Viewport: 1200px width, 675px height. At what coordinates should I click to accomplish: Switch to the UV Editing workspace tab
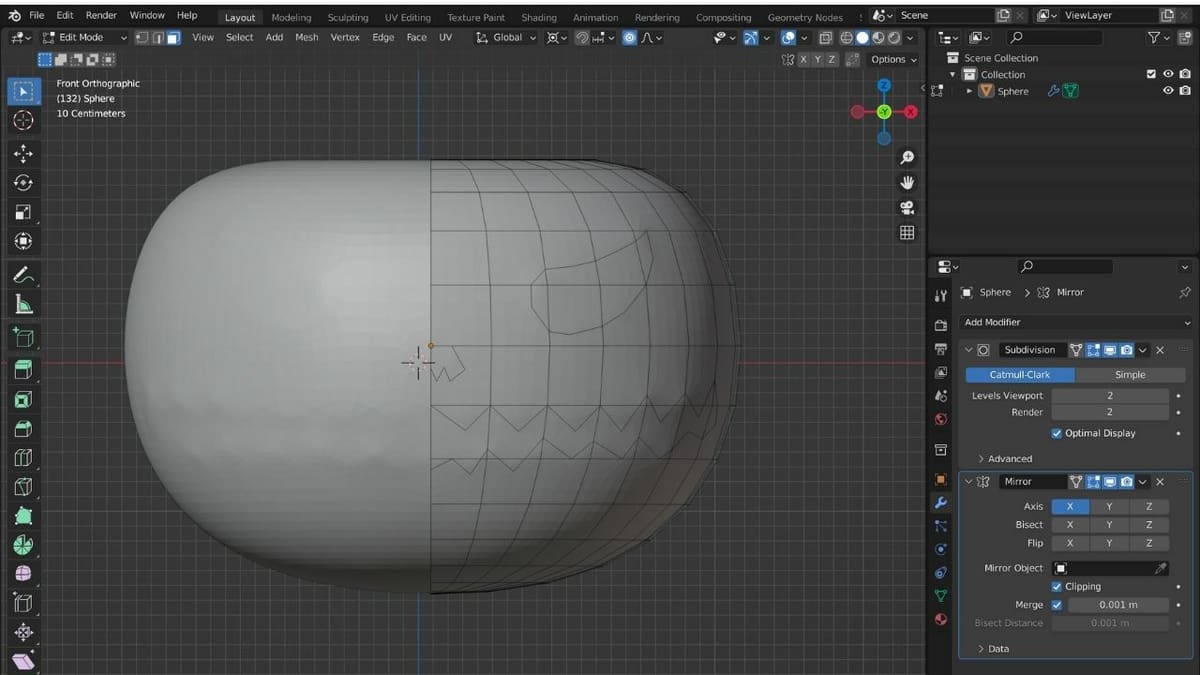click(x=407, y=17)
